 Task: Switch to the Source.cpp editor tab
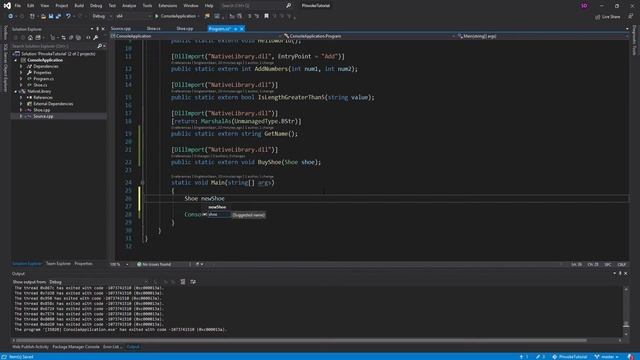(121, 29)
